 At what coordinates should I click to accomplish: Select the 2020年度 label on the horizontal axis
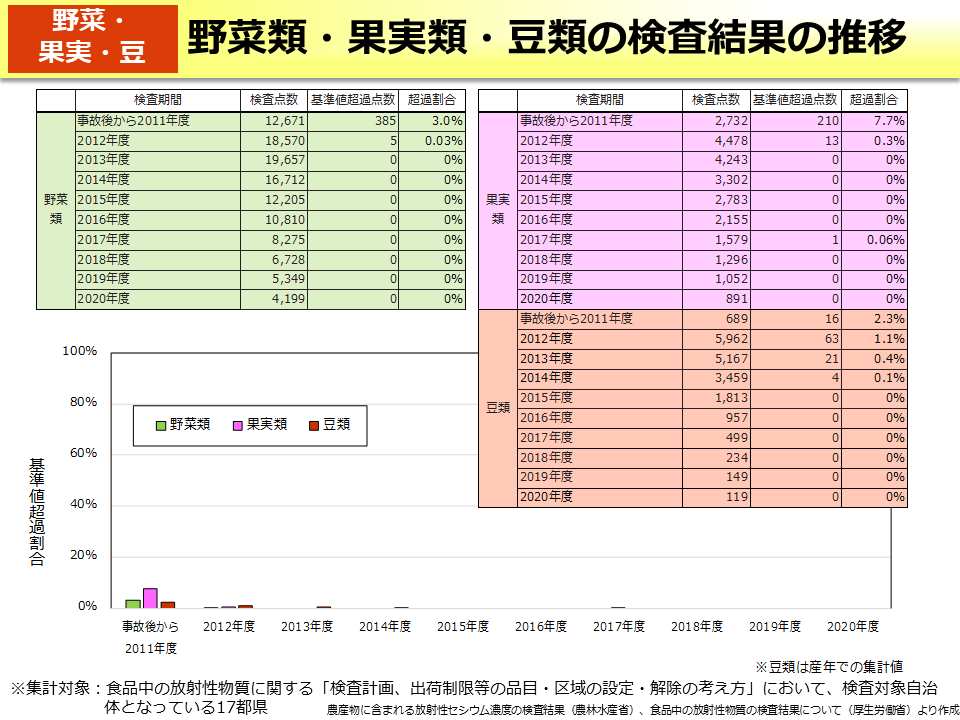(x=853, y=627)
